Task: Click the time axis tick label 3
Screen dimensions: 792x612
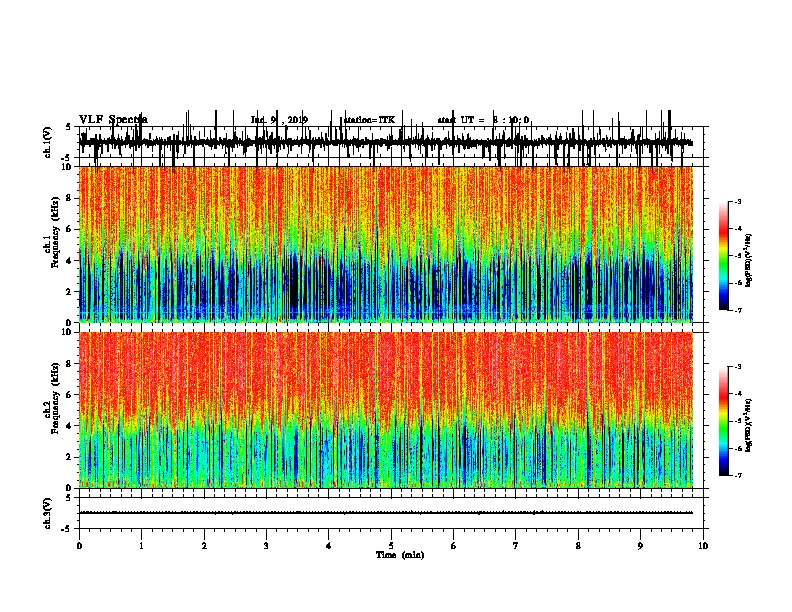Action: [266, 546]
